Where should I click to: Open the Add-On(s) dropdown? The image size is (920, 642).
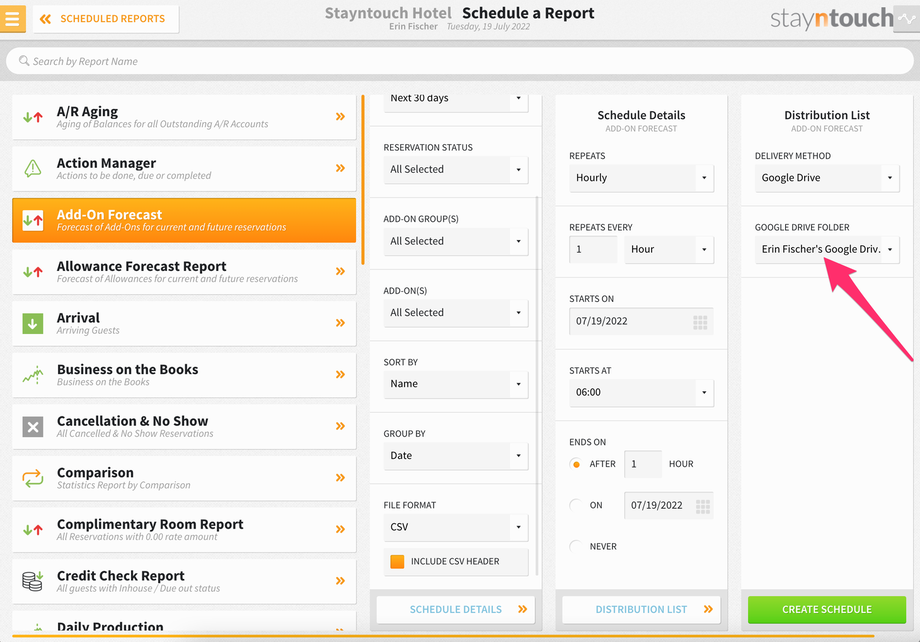(x=456, y=313)
